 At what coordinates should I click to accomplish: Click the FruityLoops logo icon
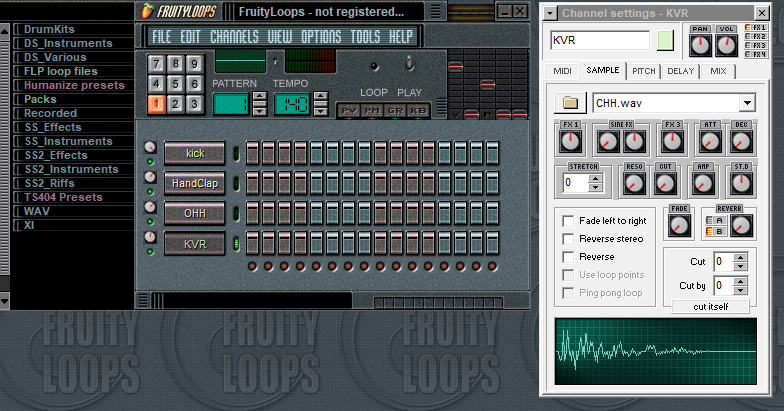coord(148,10)
